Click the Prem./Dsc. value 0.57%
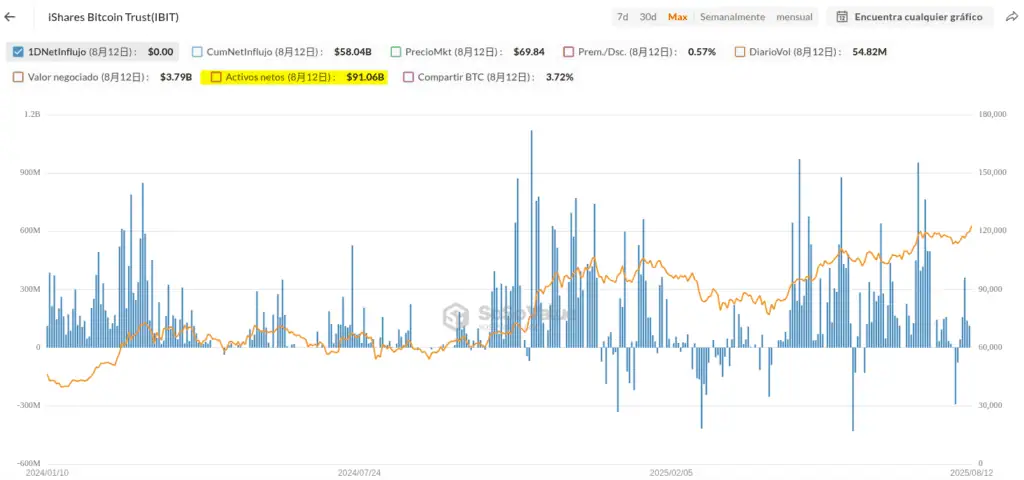 pyautogui.click(x=702, y=52)
